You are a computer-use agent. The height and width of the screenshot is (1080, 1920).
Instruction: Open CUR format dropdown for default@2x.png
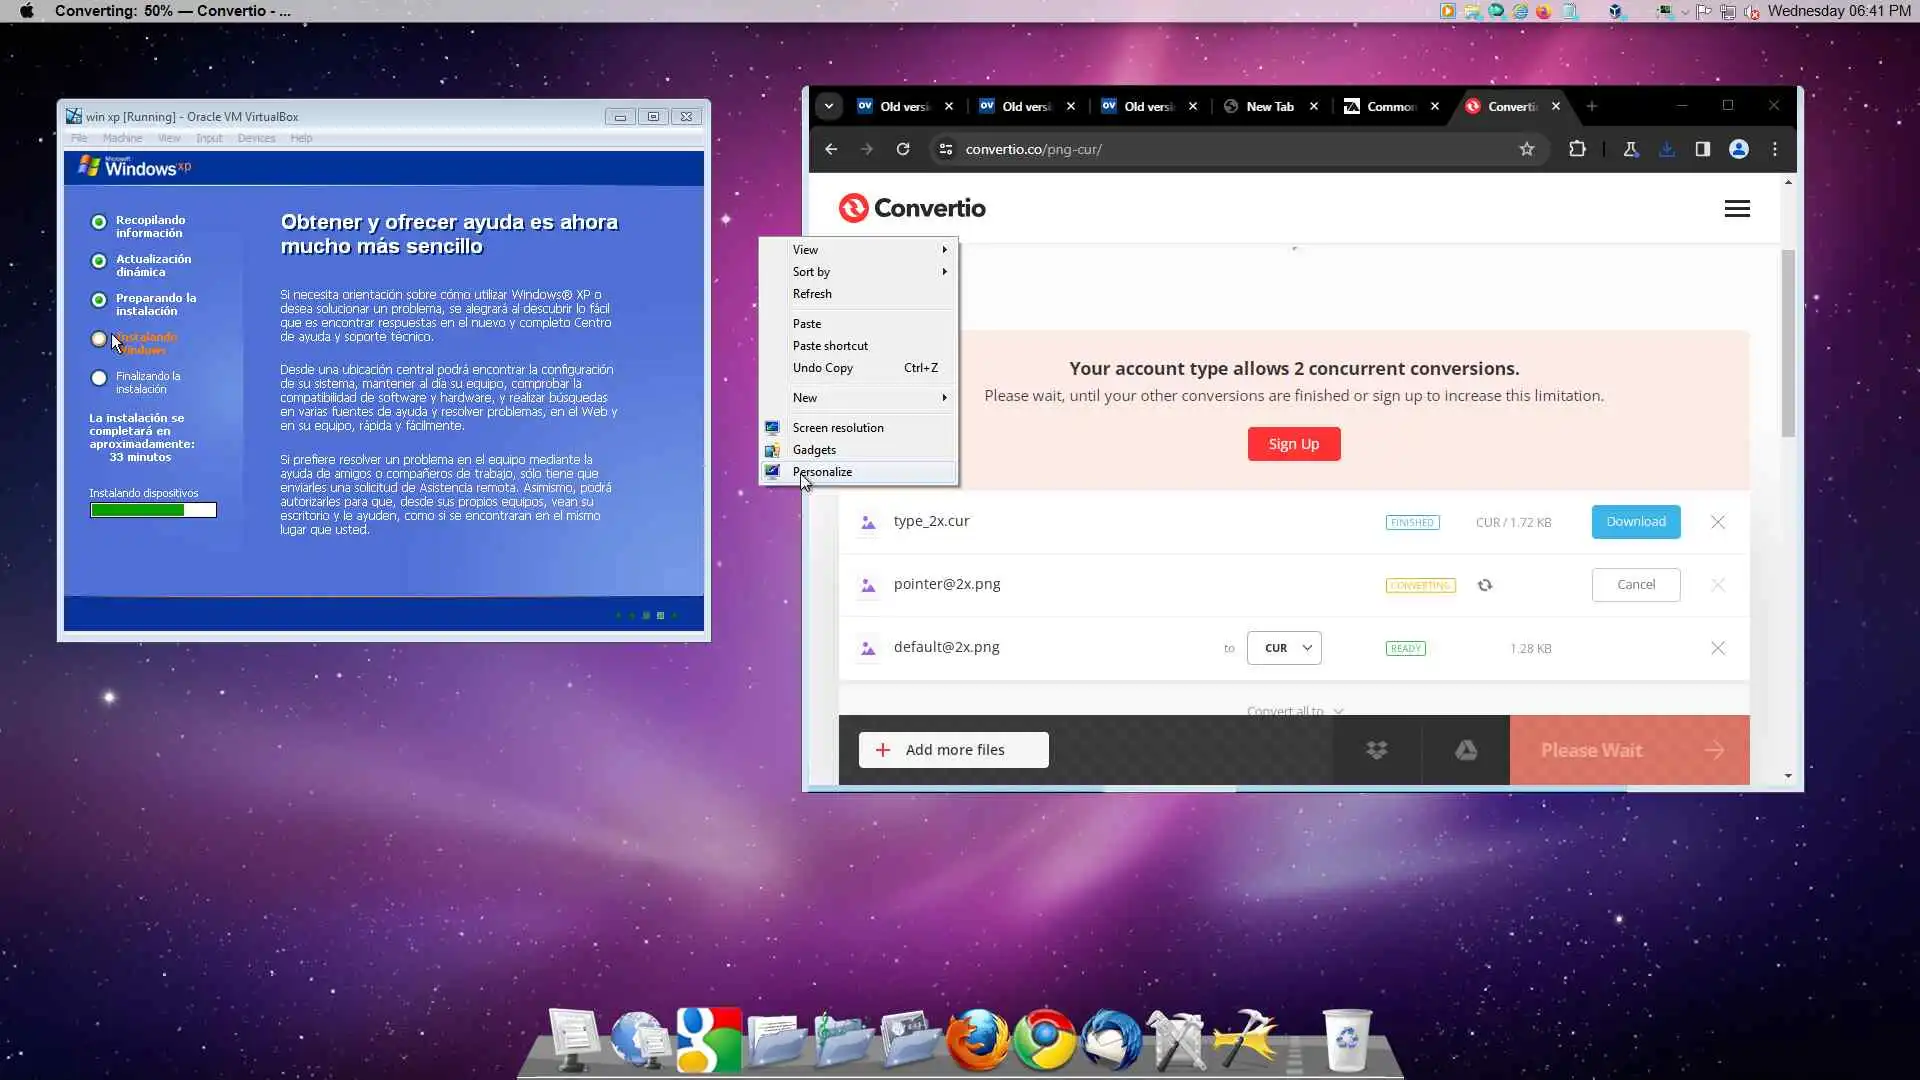(x=1285, y=648)
